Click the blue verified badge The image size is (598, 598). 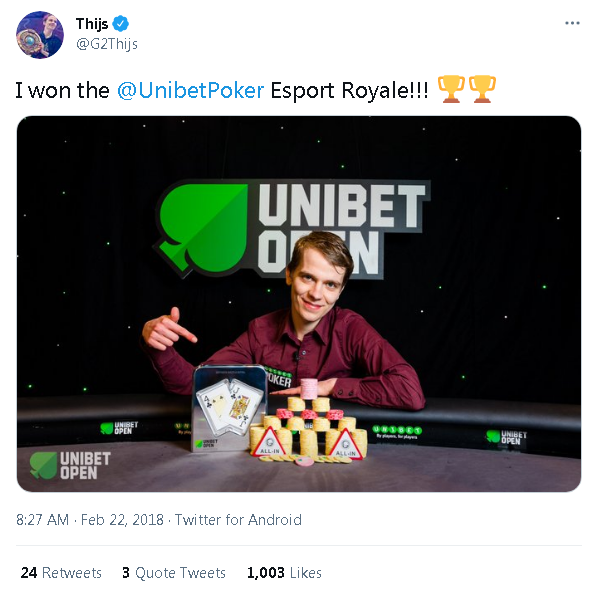point(121,24)
